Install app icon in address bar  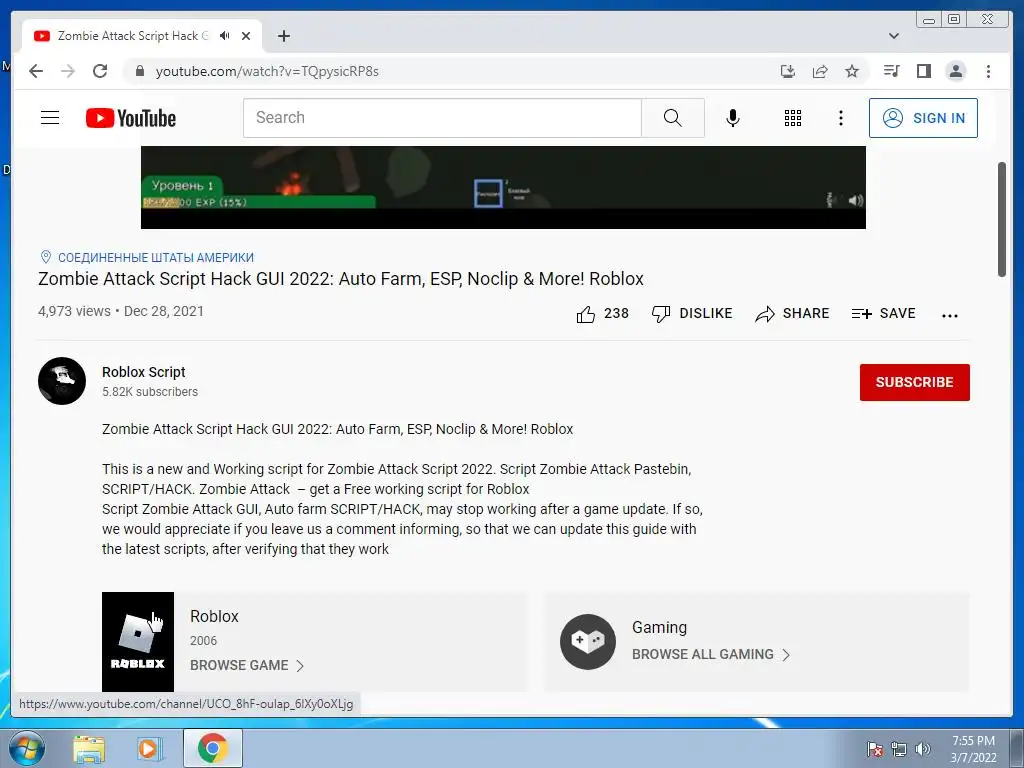[x=788, y=71]
